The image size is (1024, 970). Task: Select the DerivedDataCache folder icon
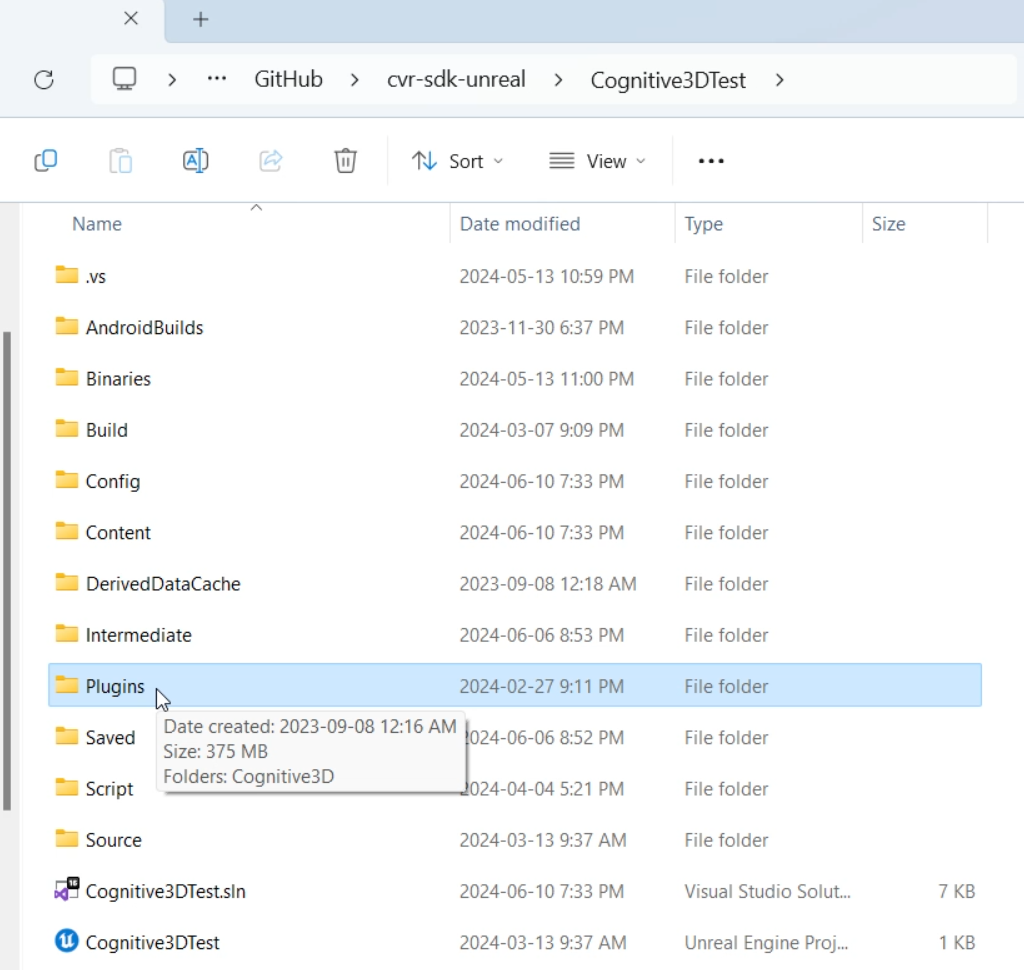(67, 582)
